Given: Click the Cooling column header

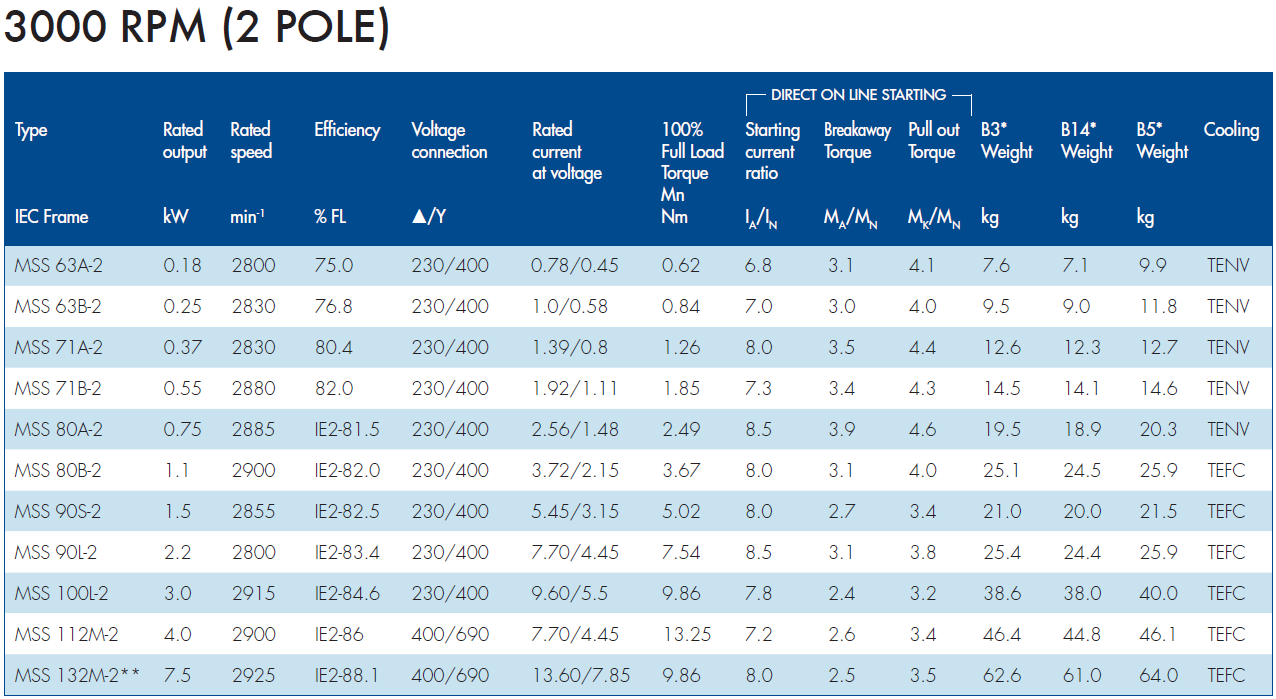Looking at the screenshot, I should coord(1231,130).
